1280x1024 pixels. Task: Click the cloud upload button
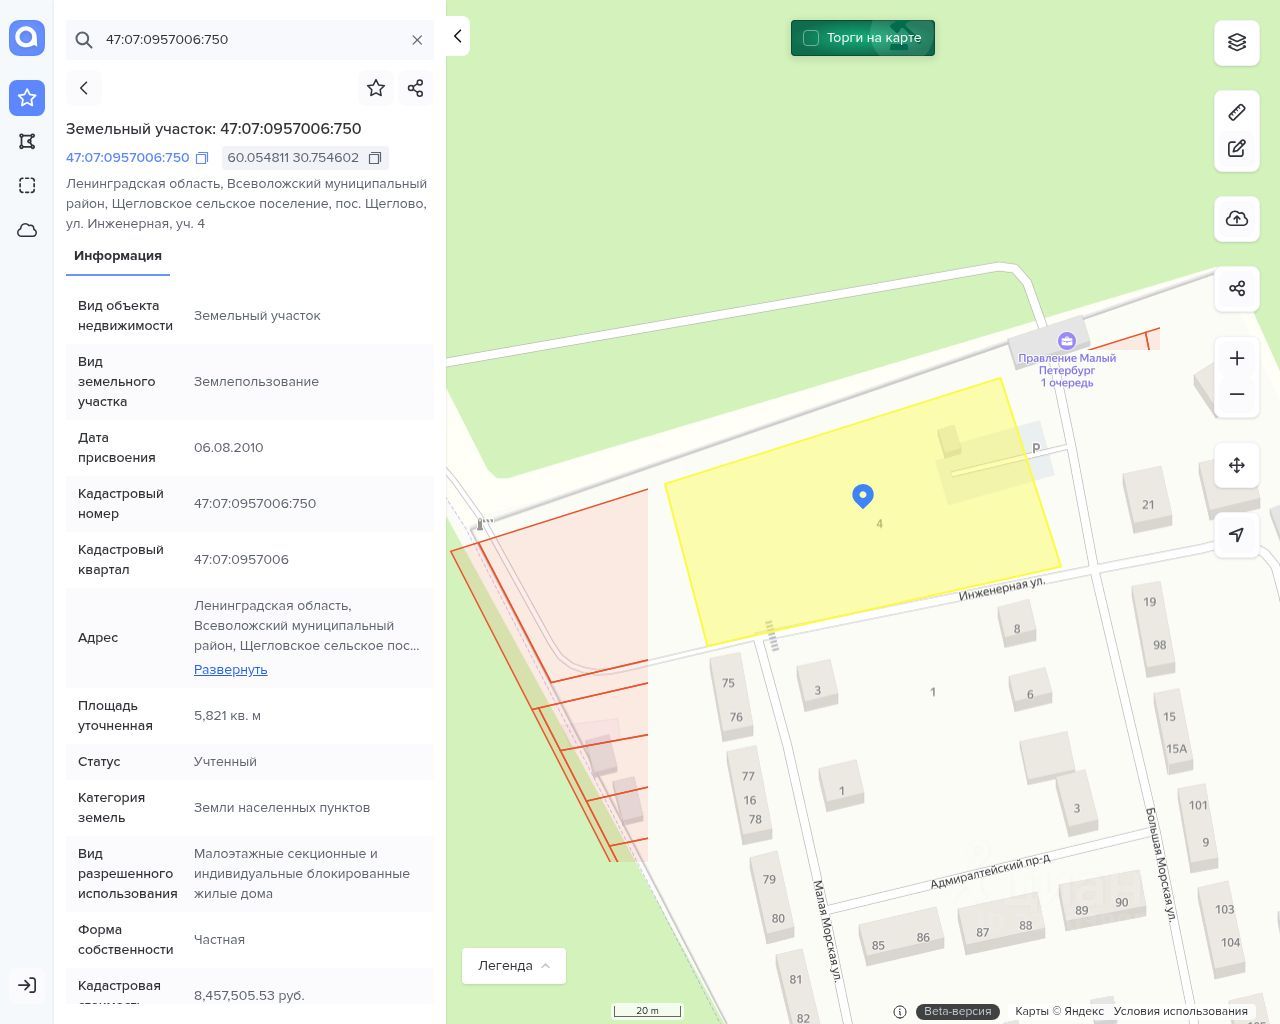coord(1237,218)
